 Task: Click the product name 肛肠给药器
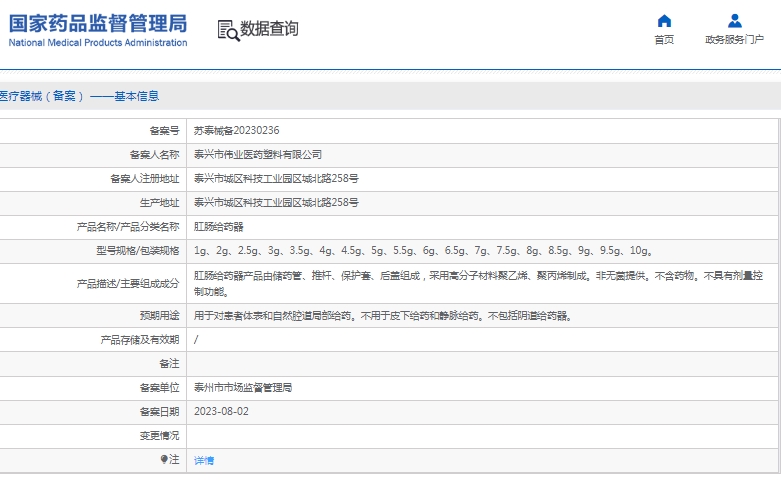point(219,227)
